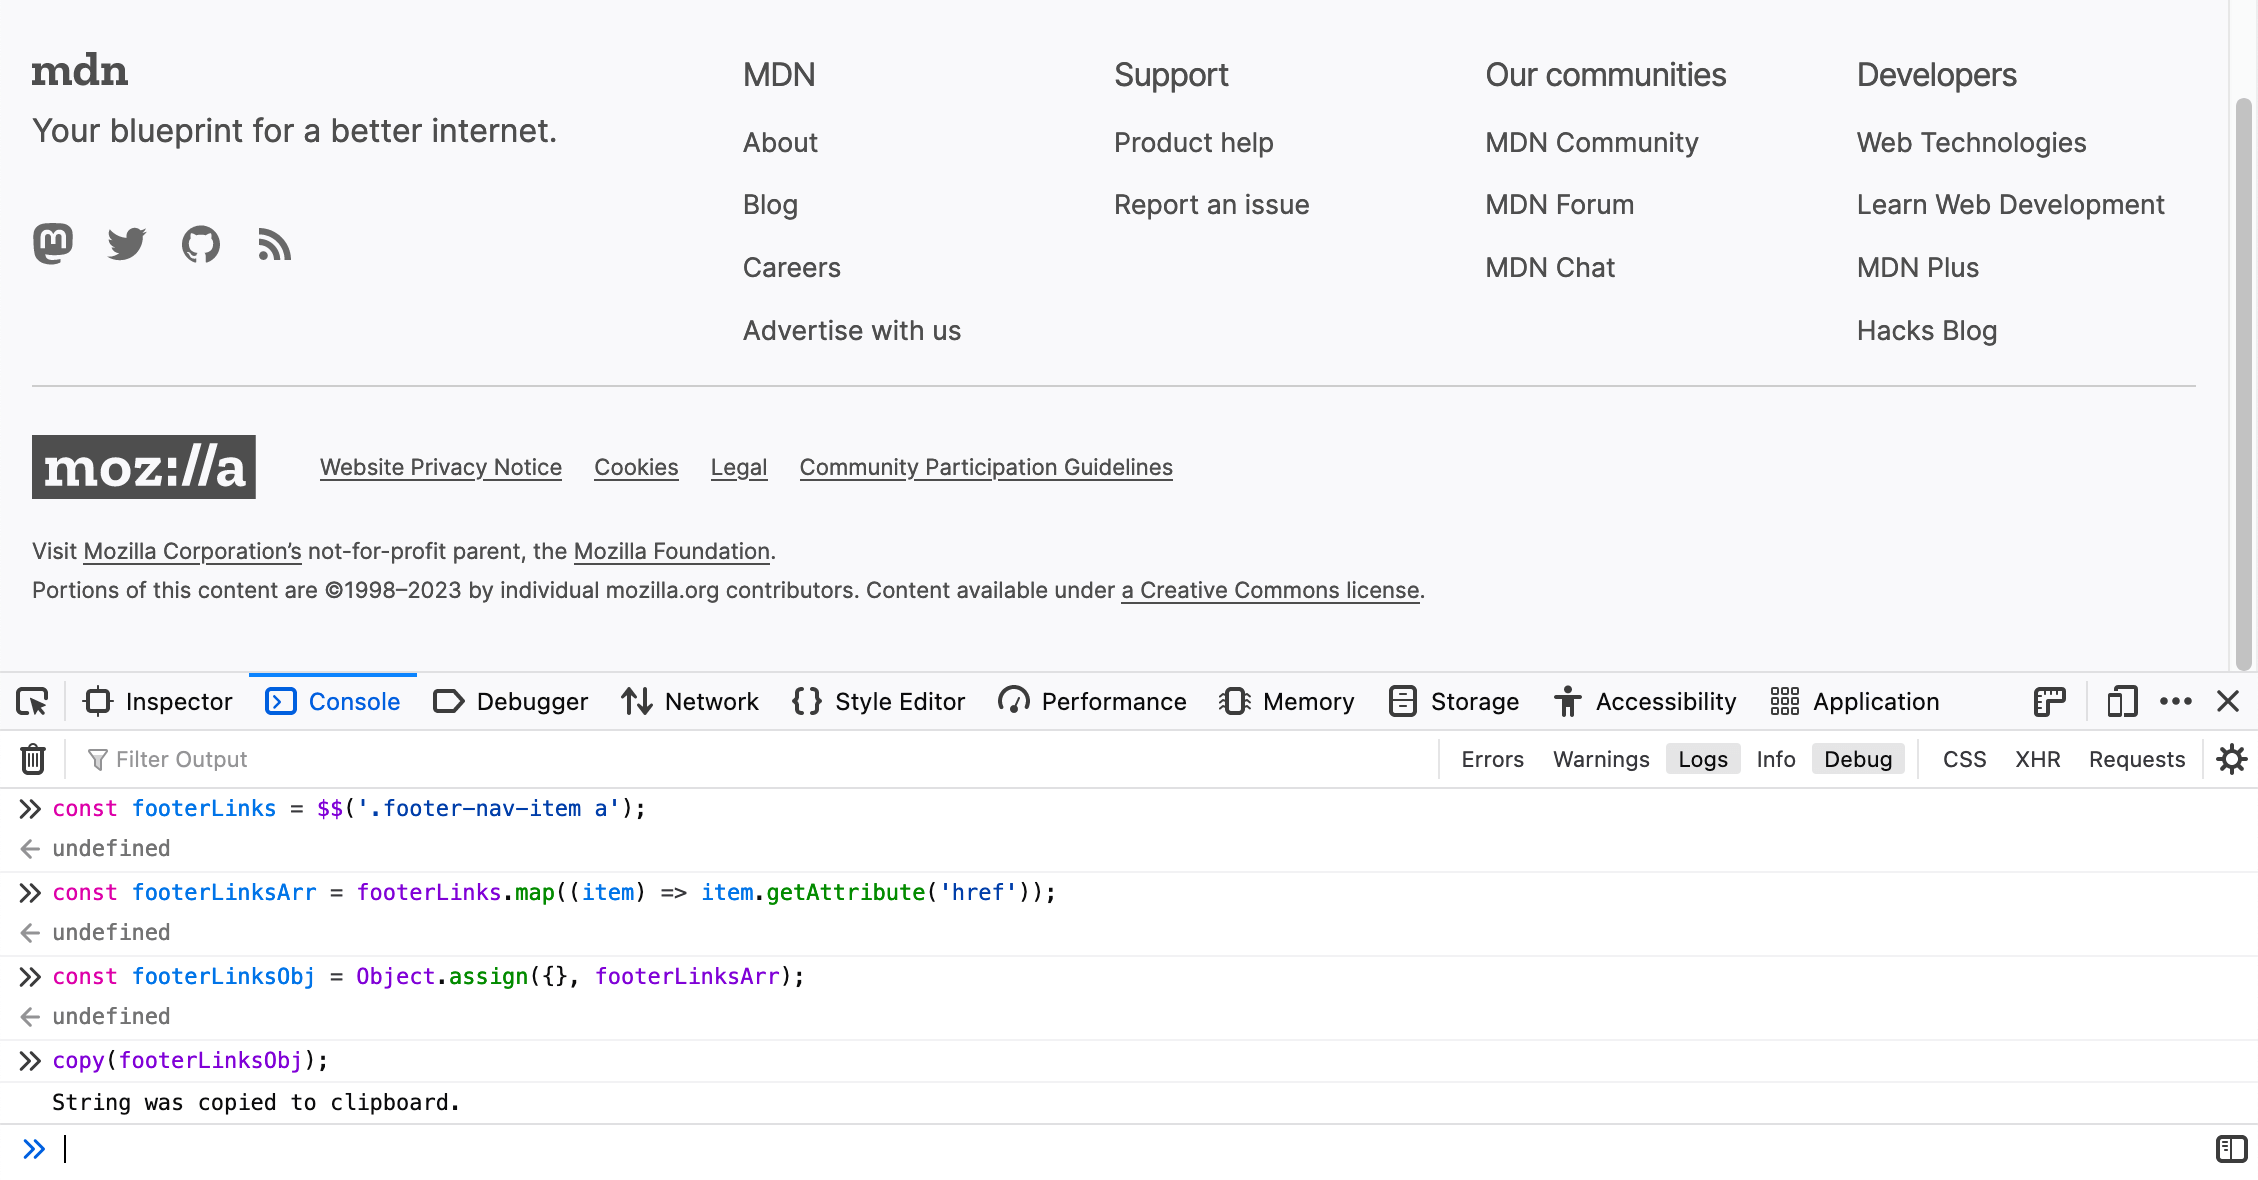Screen dimensions: 2258x1180
Task: Open the Twitter bird icon
Action: point(127,244)
